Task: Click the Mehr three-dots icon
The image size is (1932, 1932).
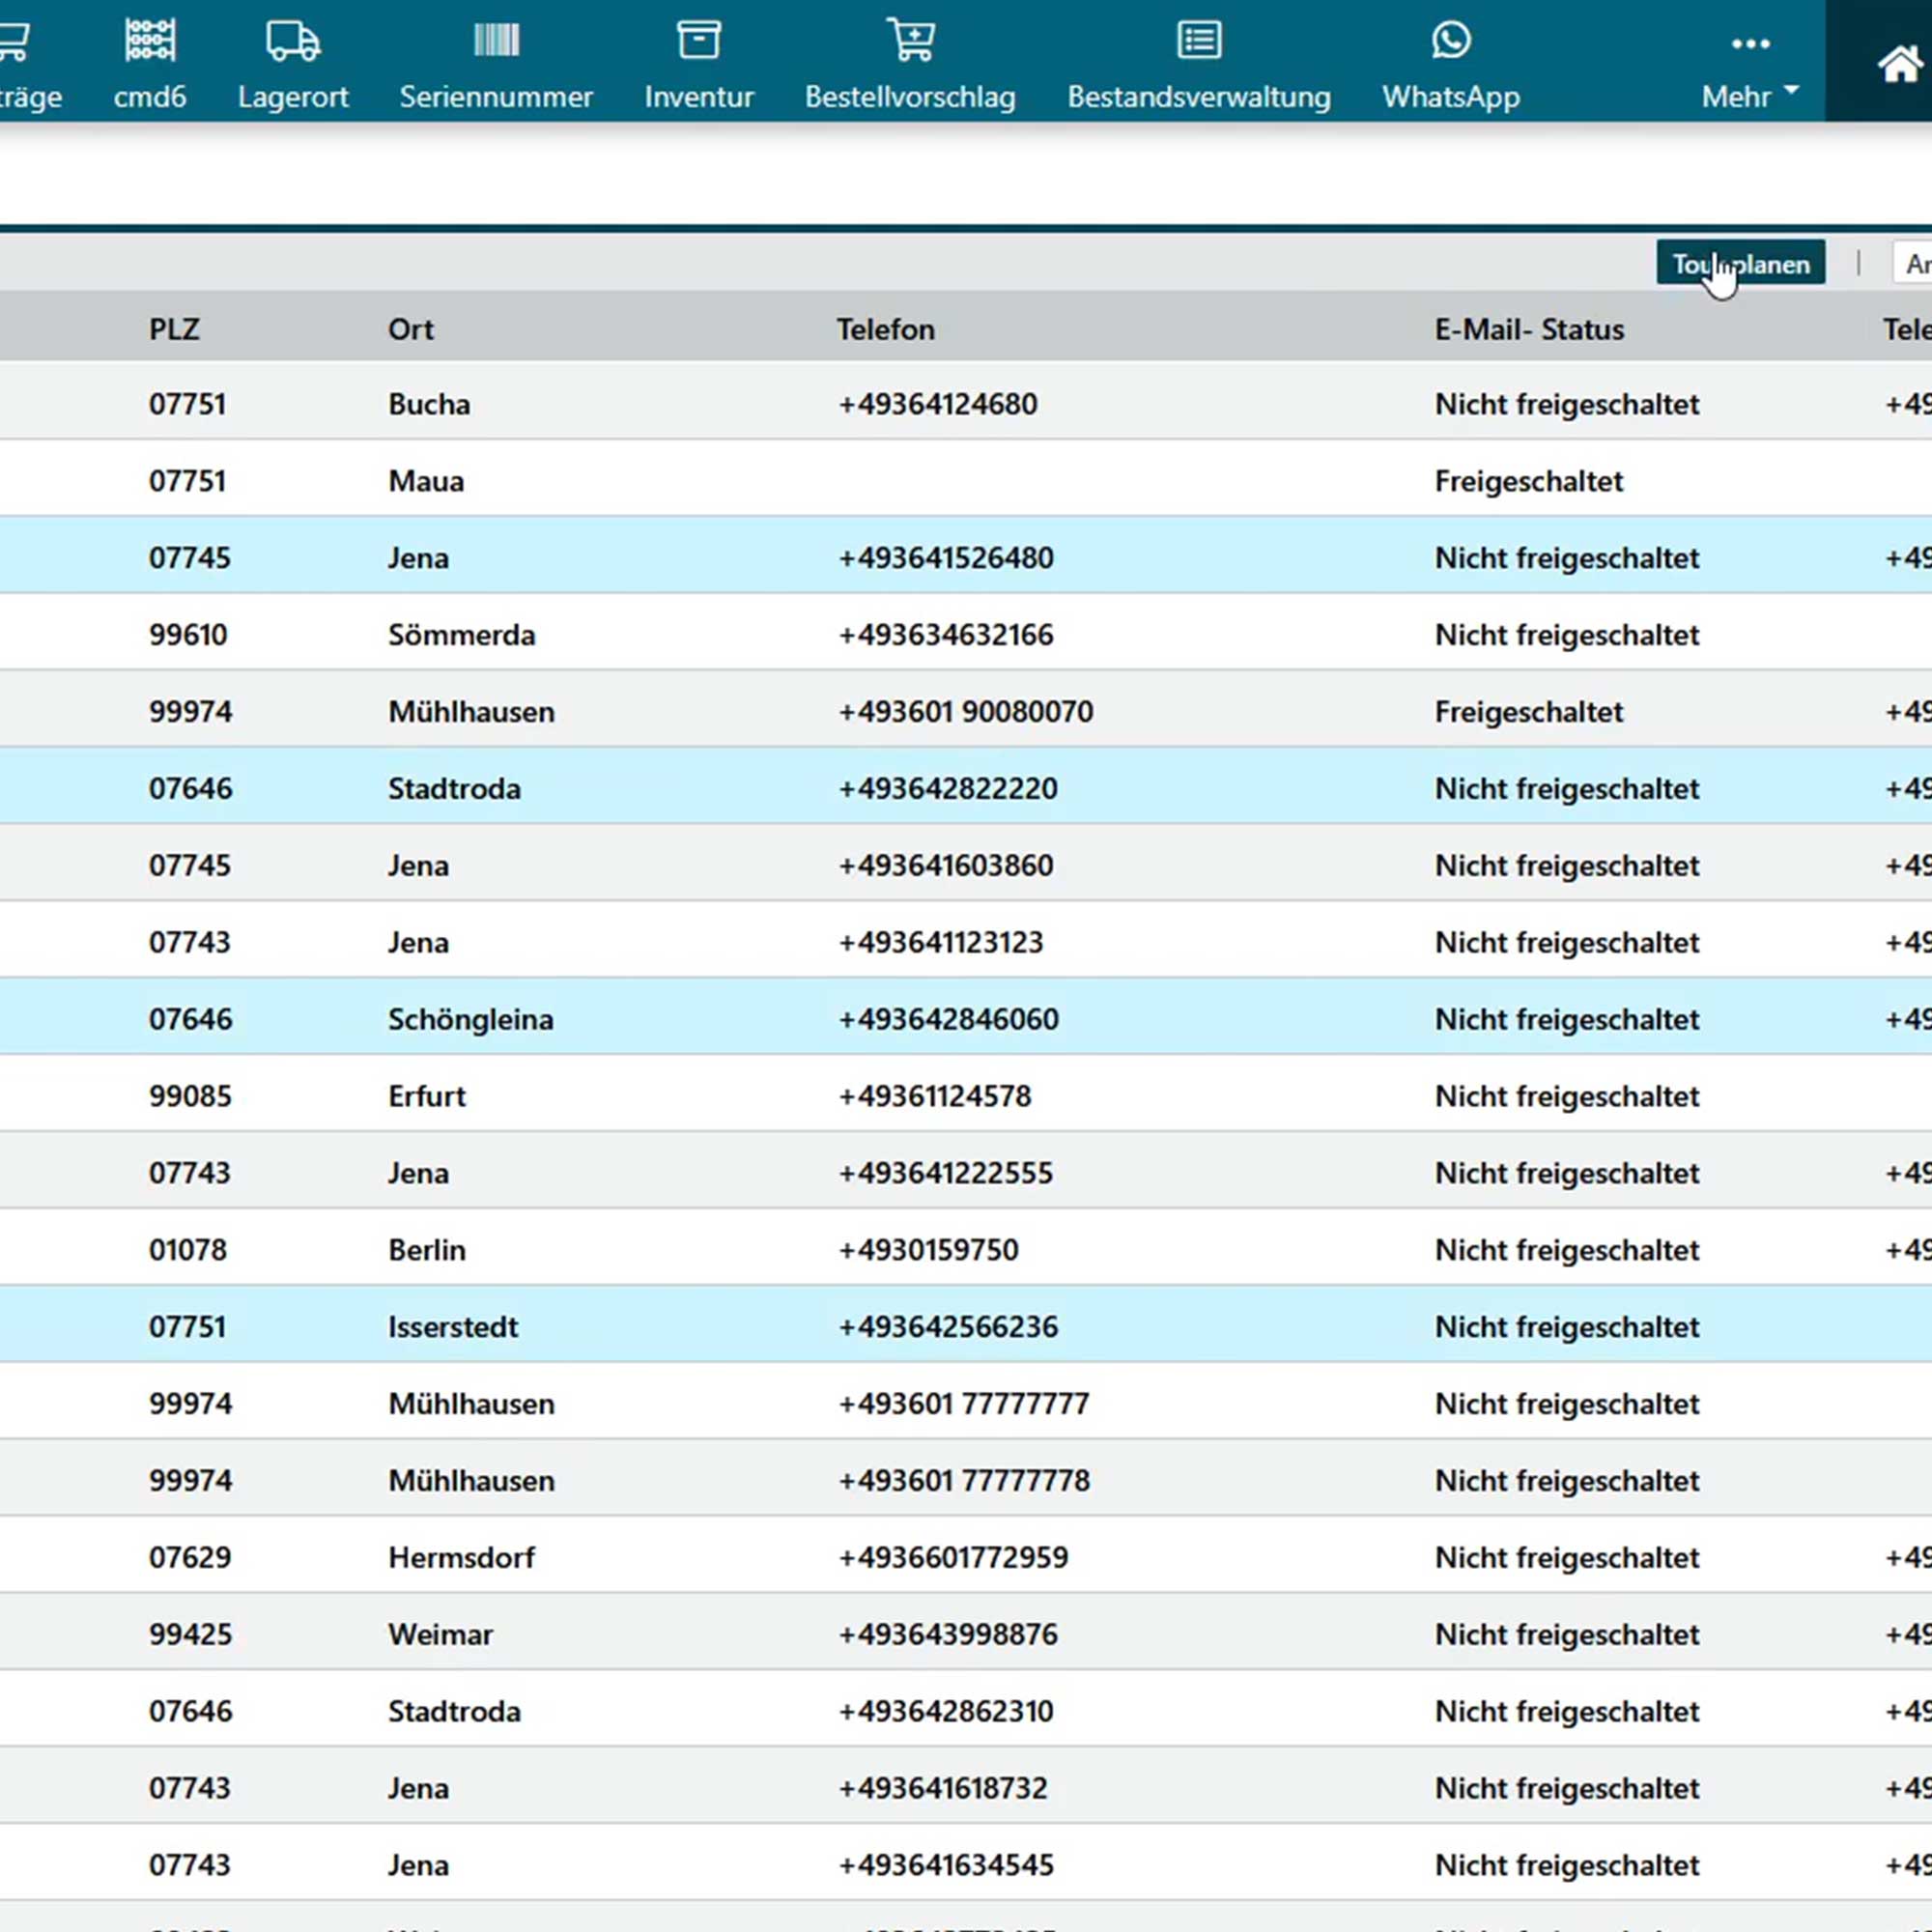Action: (1750, 44)
